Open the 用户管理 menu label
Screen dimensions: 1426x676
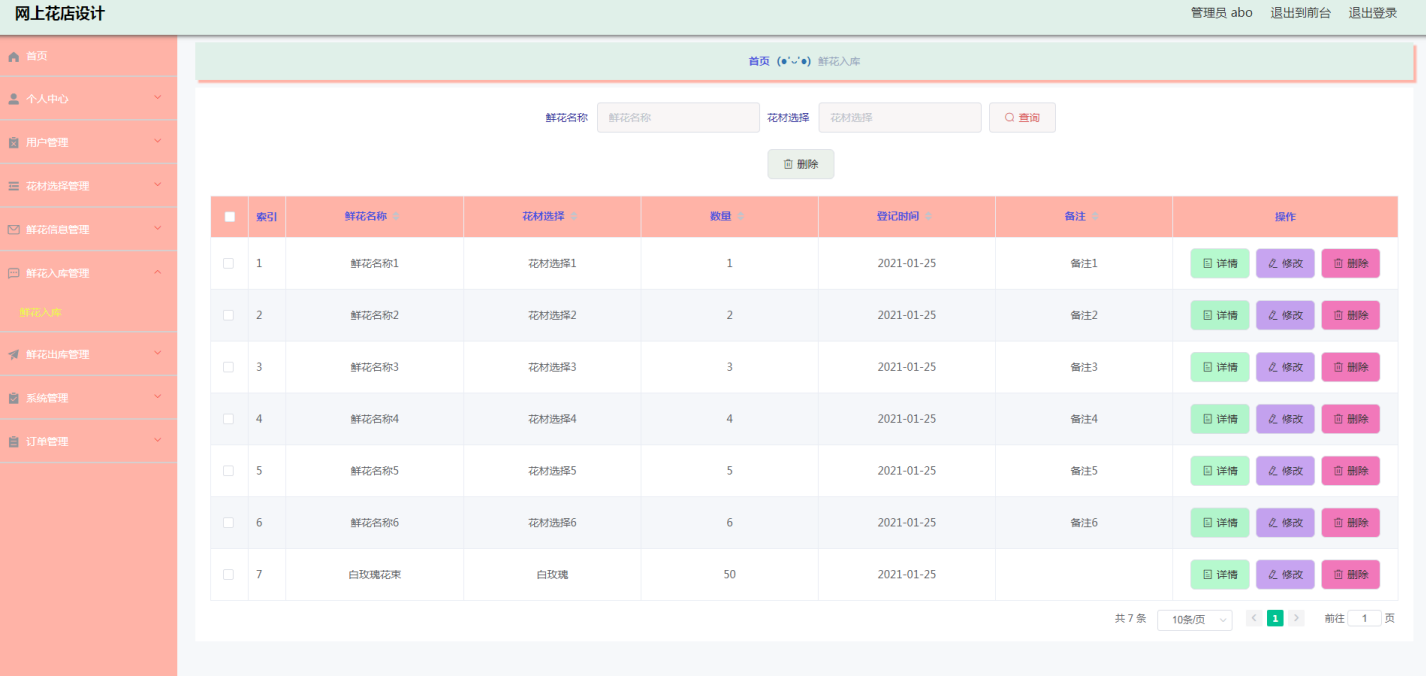coord(47,143)
